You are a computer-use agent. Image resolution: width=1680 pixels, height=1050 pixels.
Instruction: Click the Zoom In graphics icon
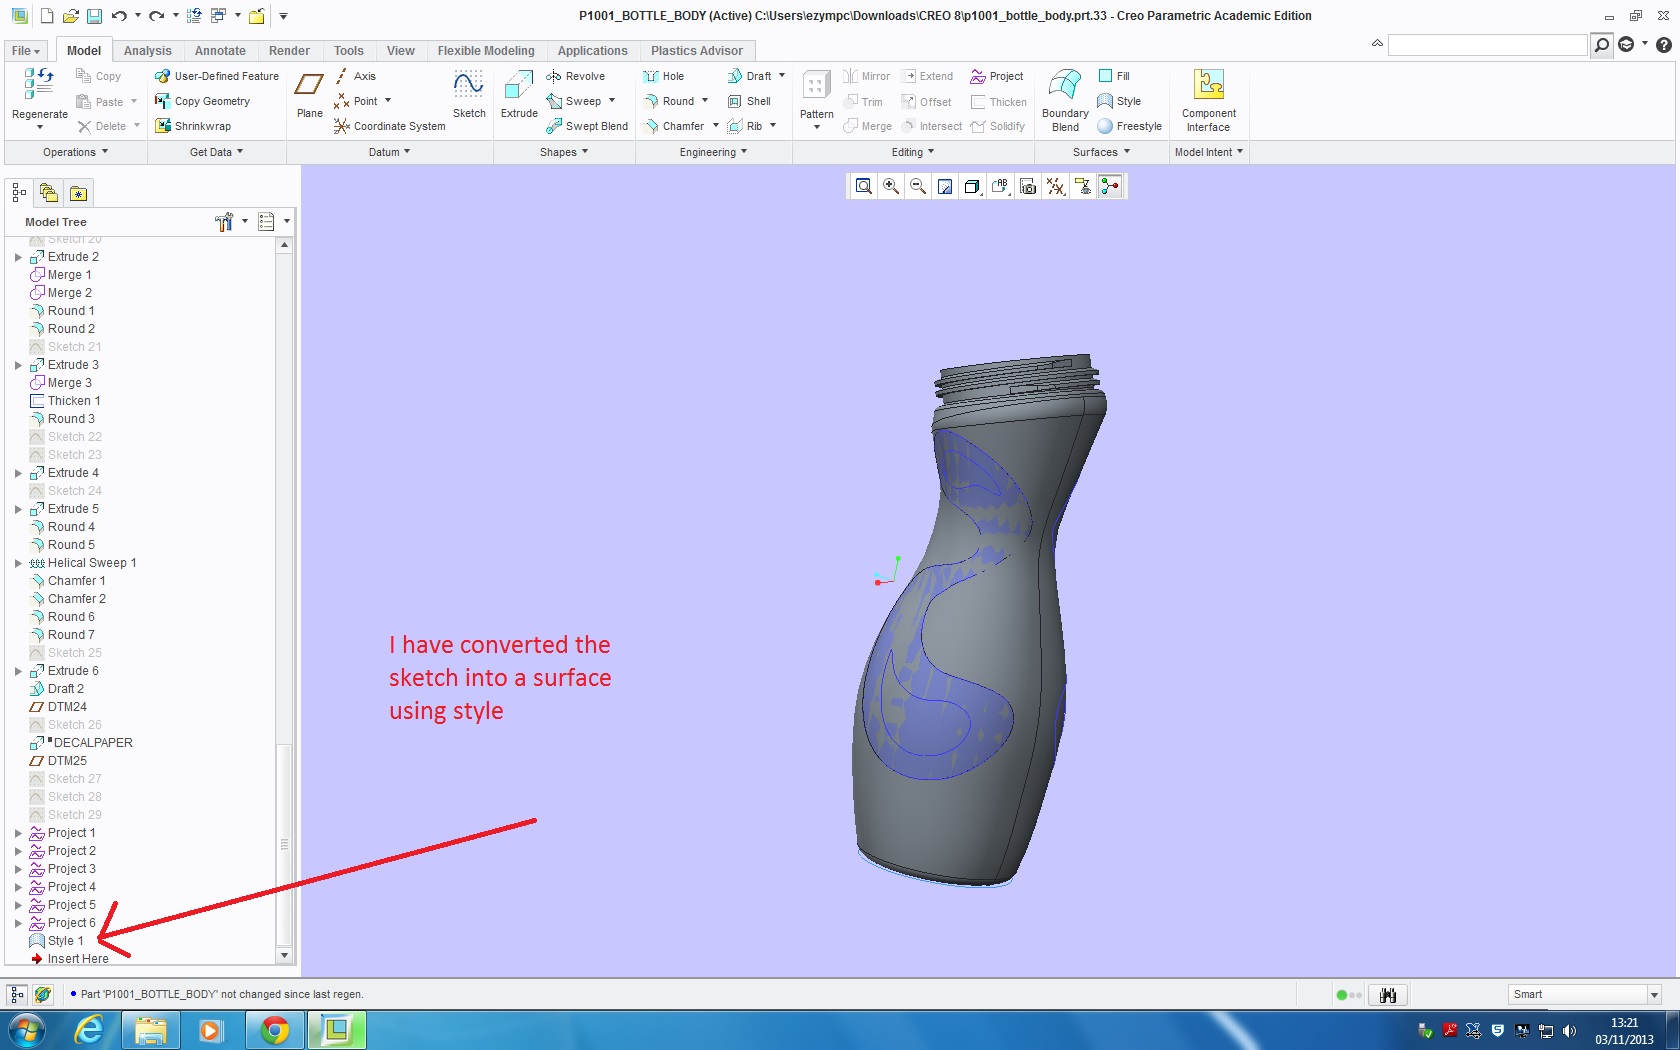tap(891, 186)
